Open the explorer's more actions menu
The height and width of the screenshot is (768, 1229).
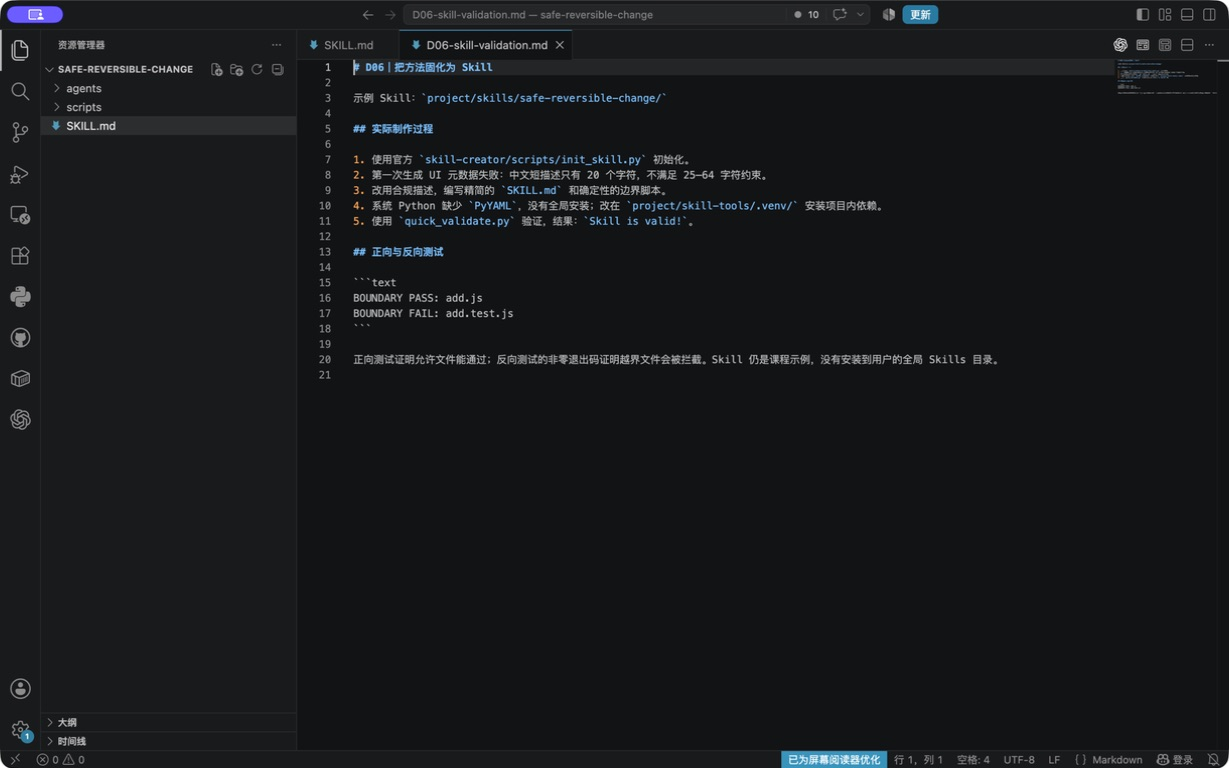tap(277, 45)
